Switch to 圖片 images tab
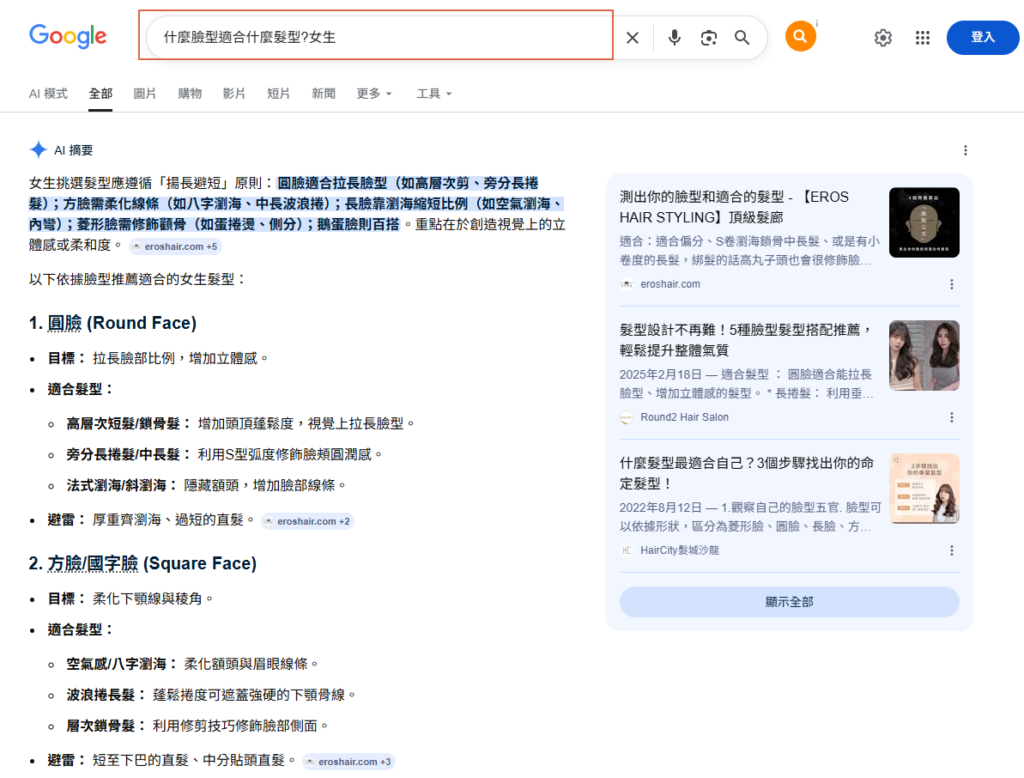 tap(145, 93)
